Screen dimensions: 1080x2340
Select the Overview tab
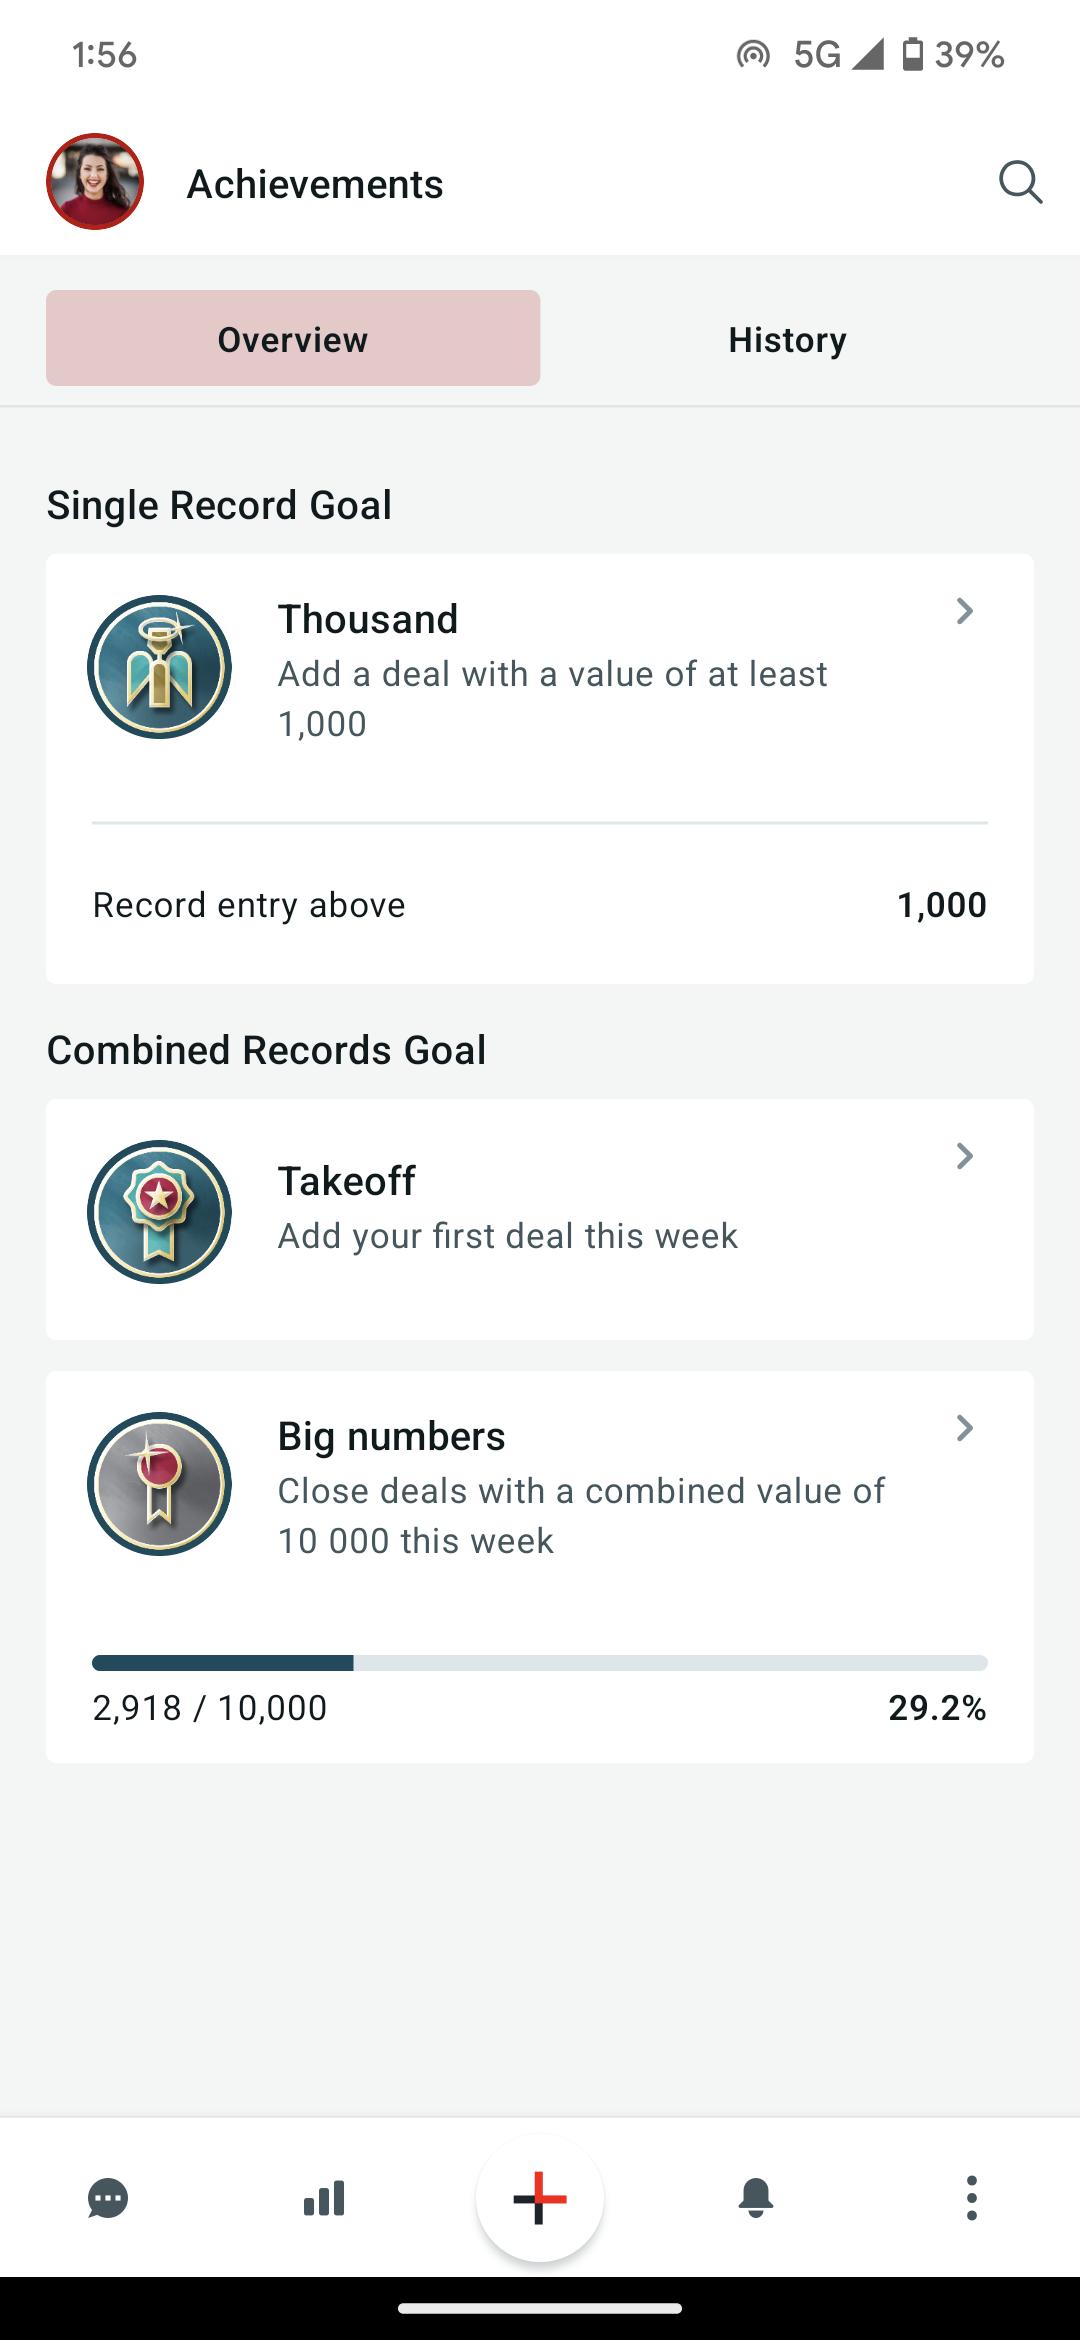[293, 338]
